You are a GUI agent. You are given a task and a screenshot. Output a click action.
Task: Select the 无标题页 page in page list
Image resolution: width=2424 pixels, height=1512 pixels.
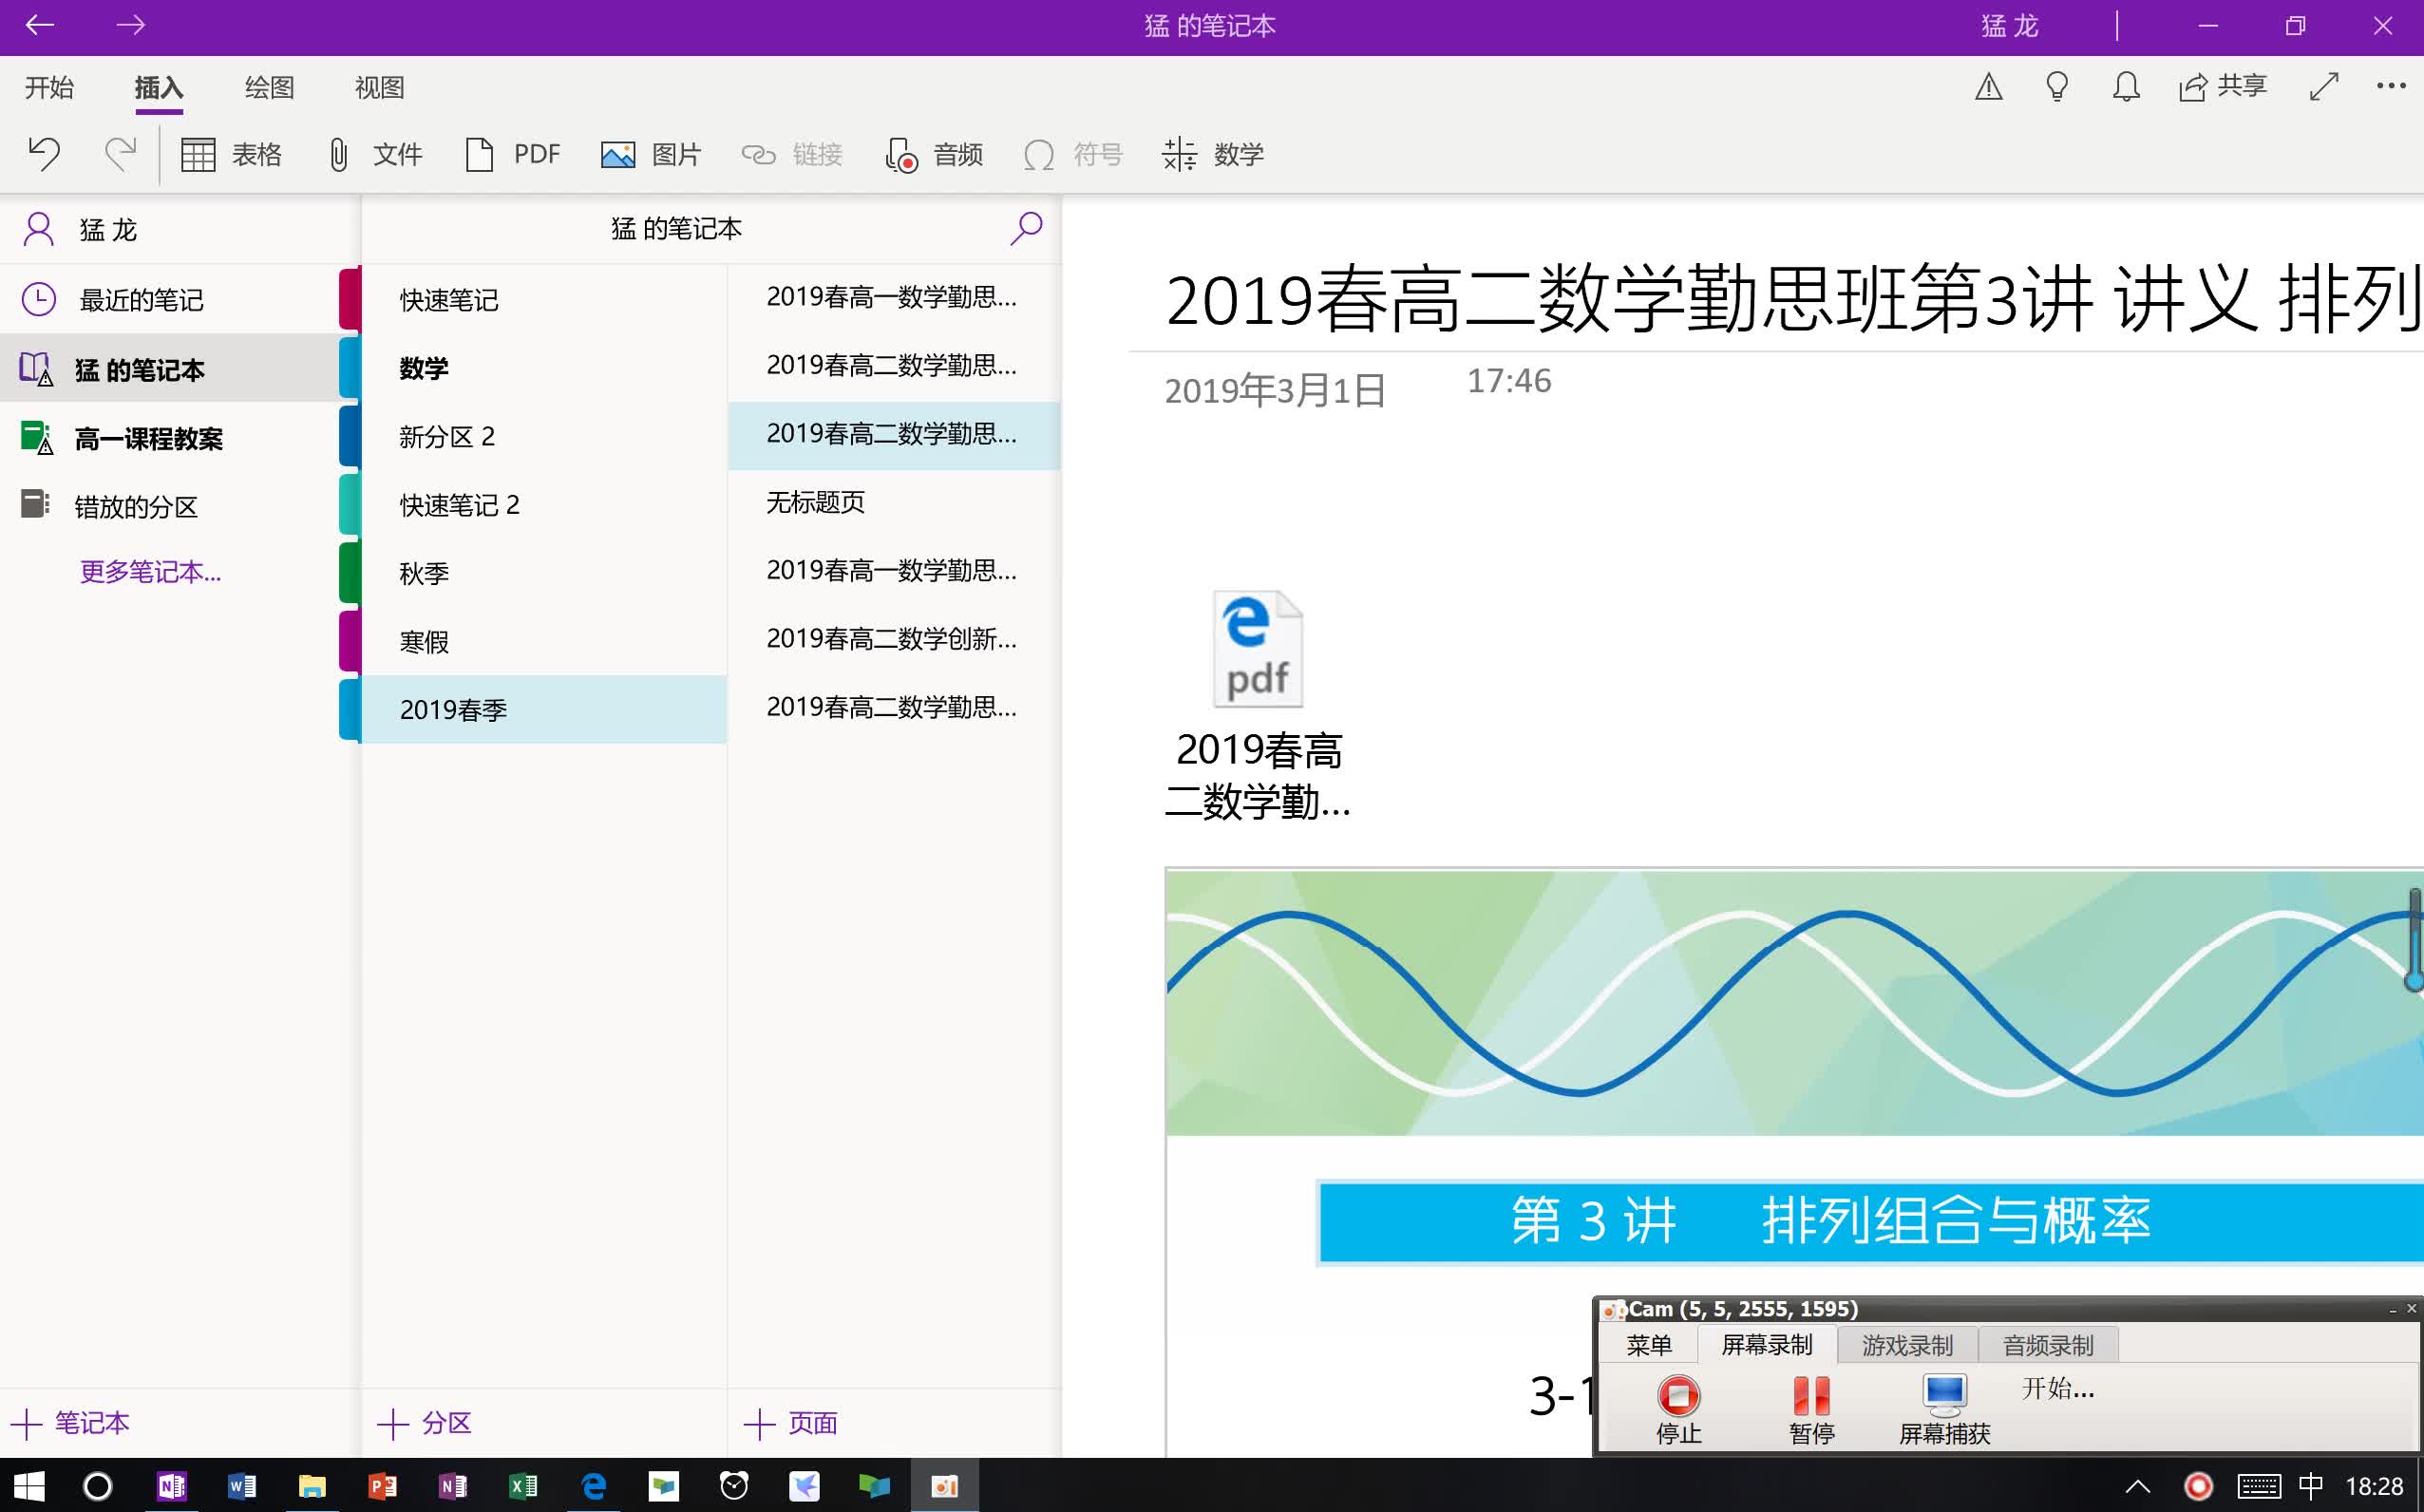pos(815,503)
